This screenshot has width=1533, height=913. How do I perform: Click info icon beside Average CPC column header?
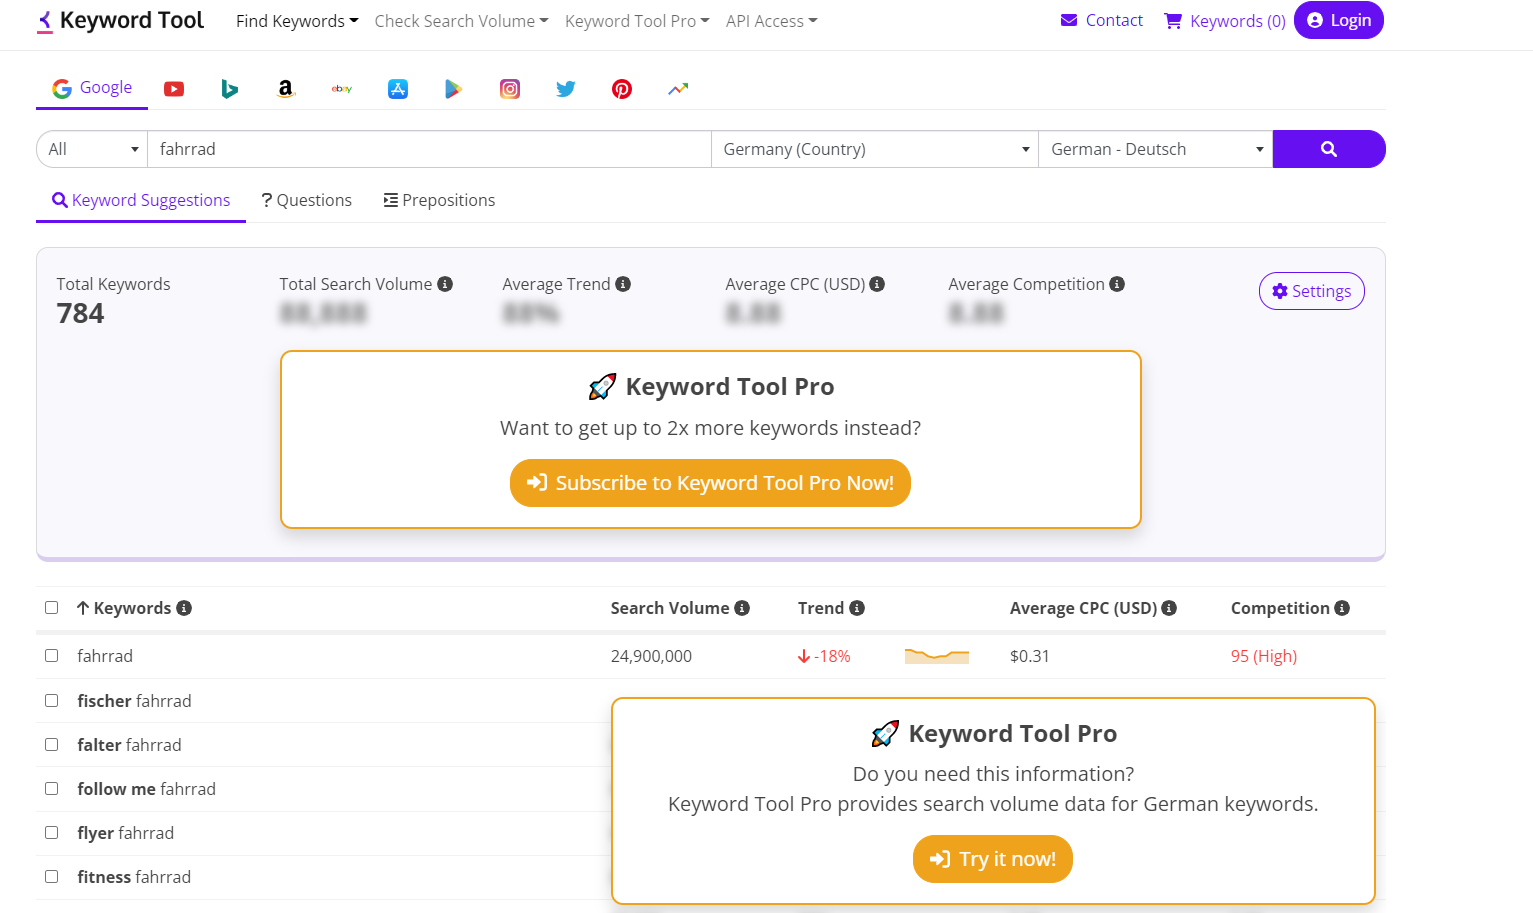pos(1169,608)
